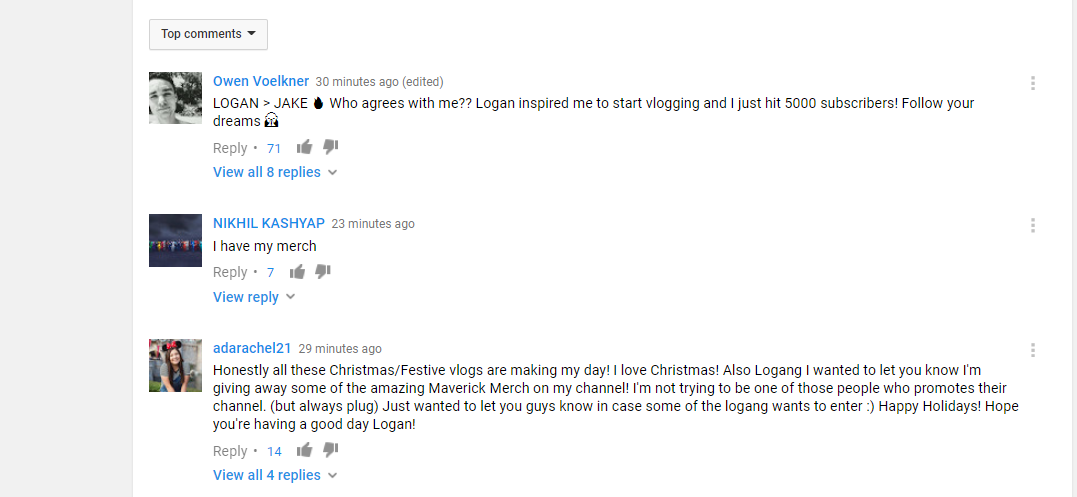Open adarachel21's channel name link
This screenshot has height=497, width=1077.
point(252,348)
